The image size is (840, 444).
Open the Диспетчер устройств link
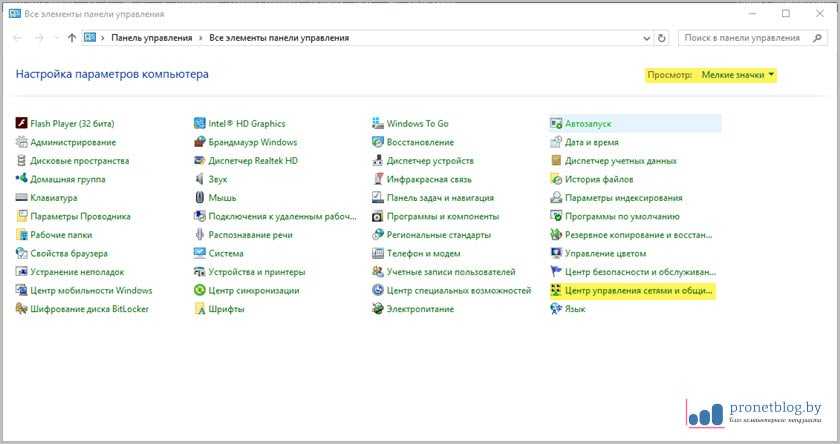[430, 161]
